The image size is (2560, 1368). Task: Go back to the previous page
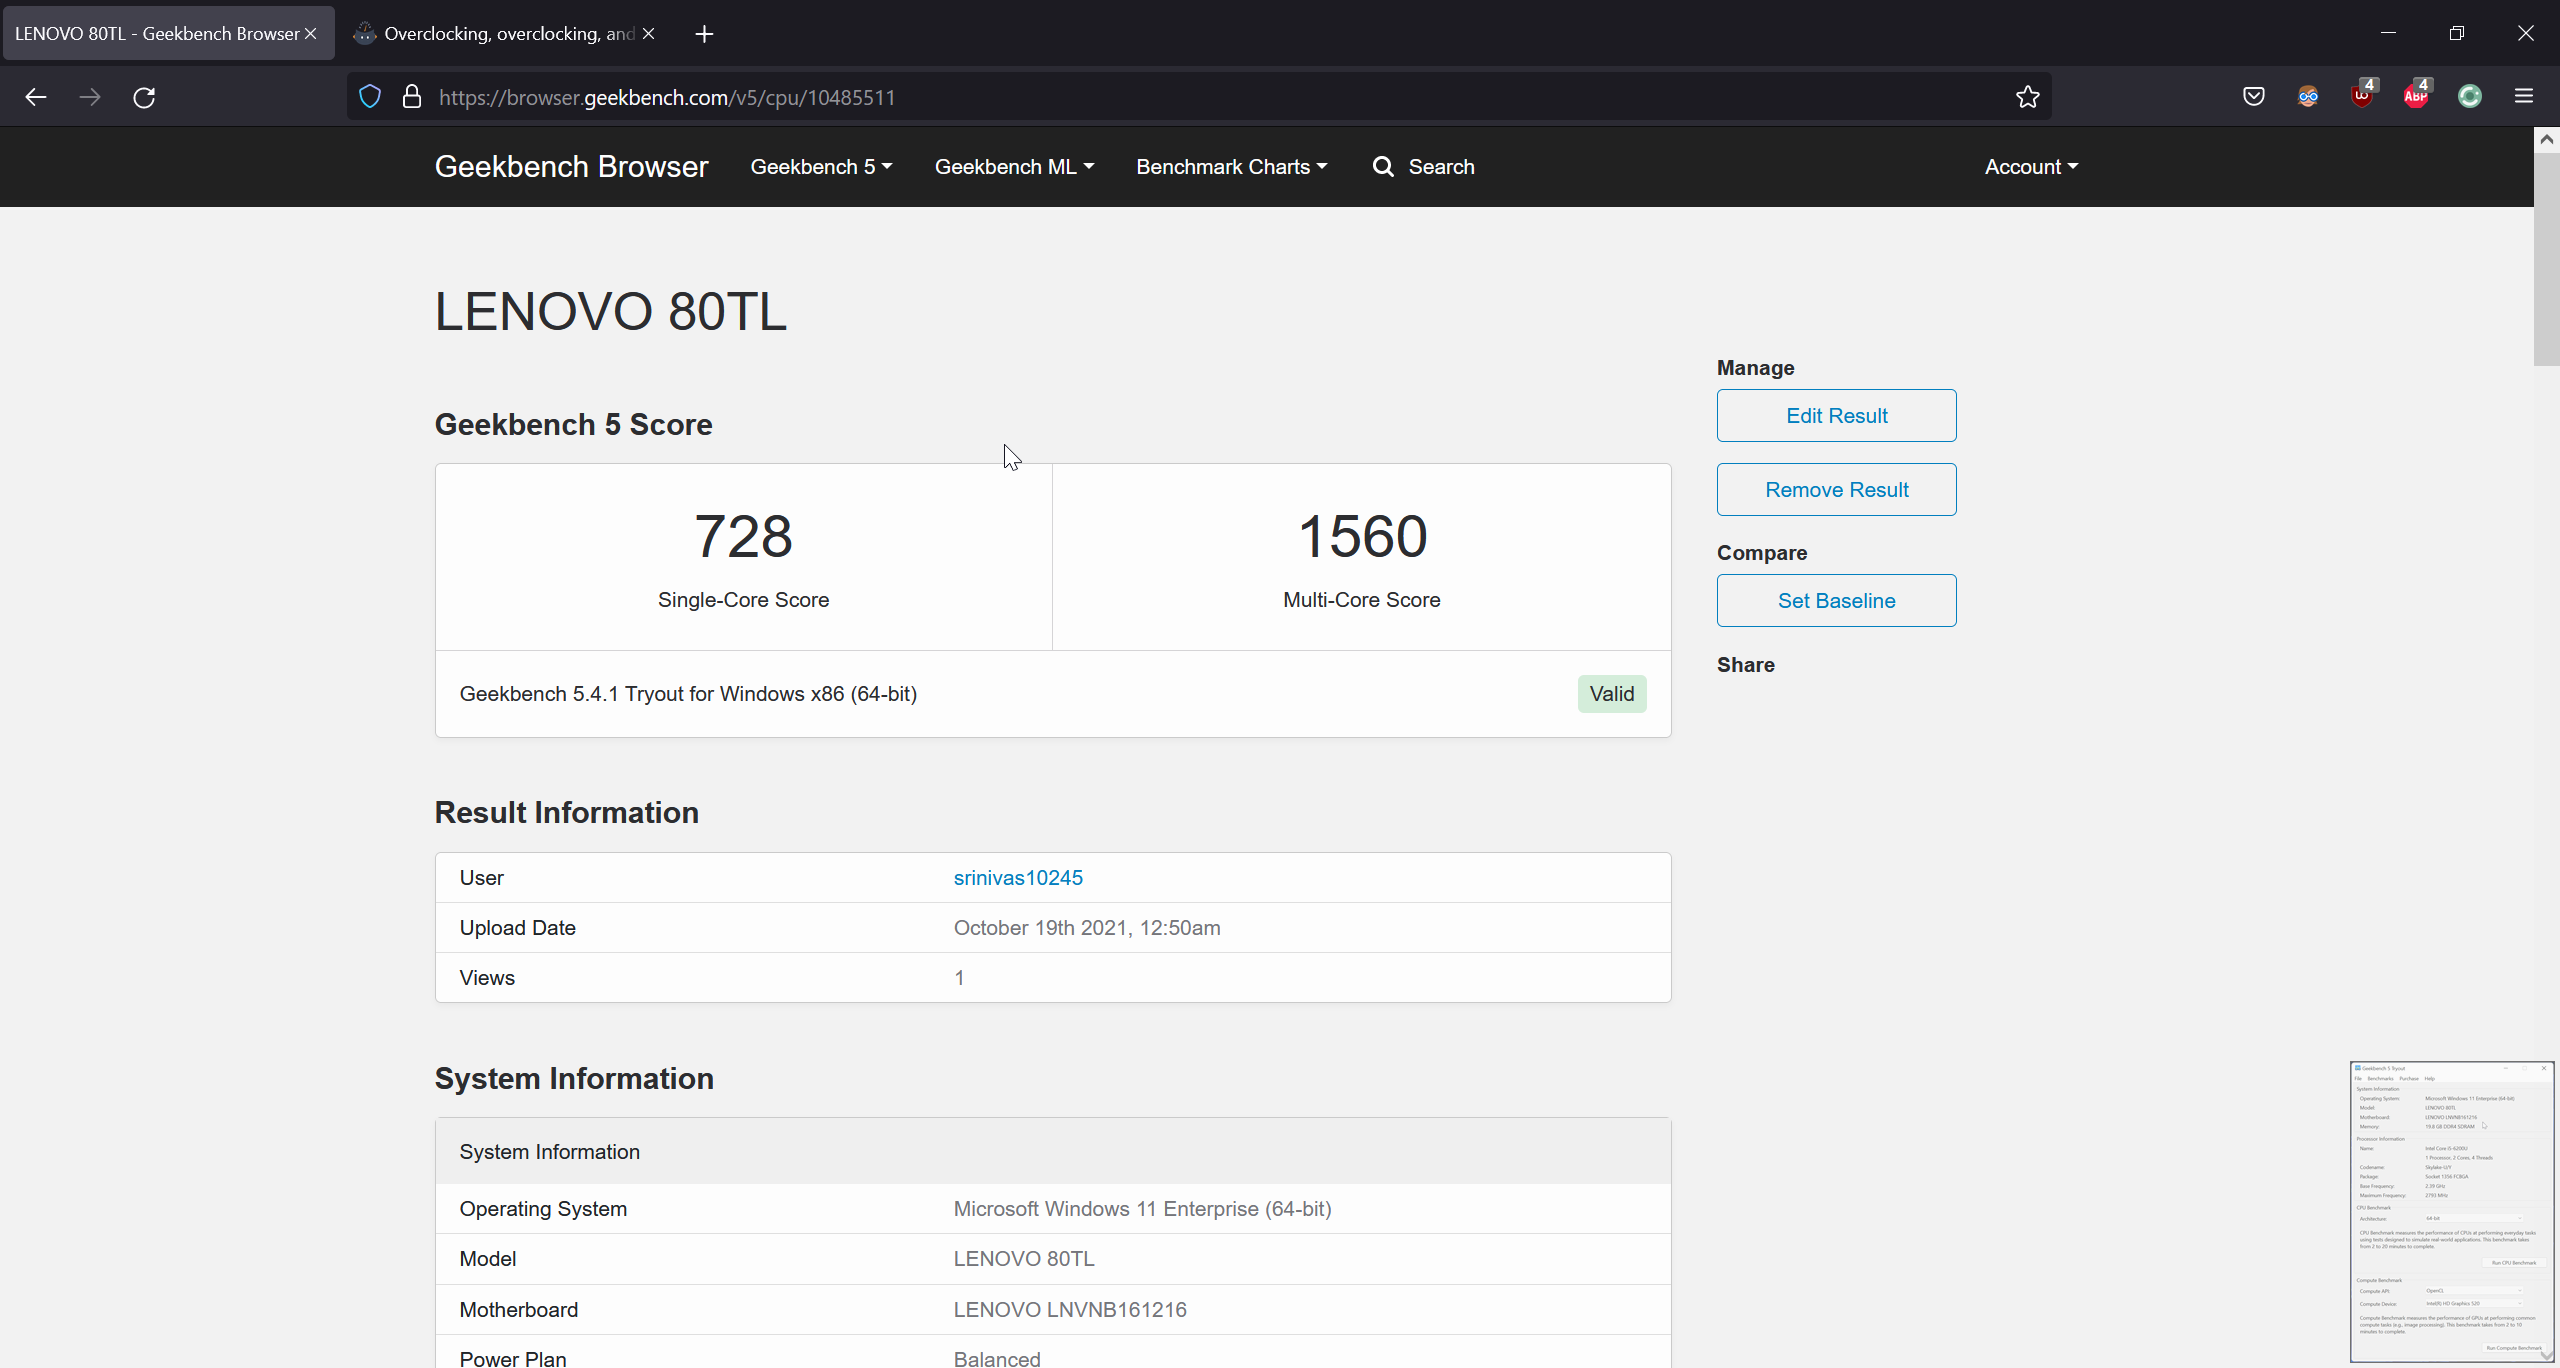coord(36,97)
